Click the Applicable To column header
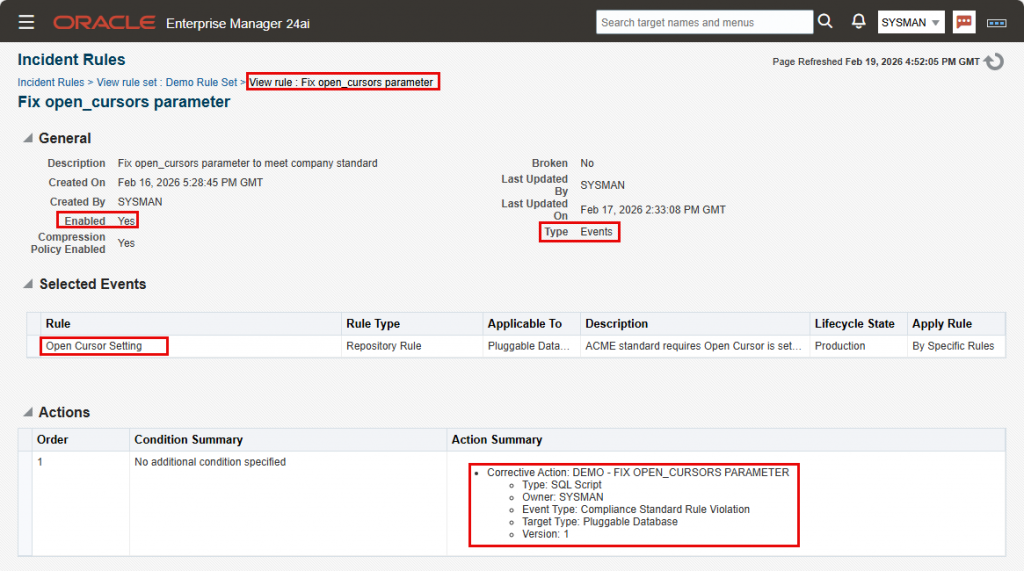The height and width of the screenshot is (571, 1024). pos(524,324)
